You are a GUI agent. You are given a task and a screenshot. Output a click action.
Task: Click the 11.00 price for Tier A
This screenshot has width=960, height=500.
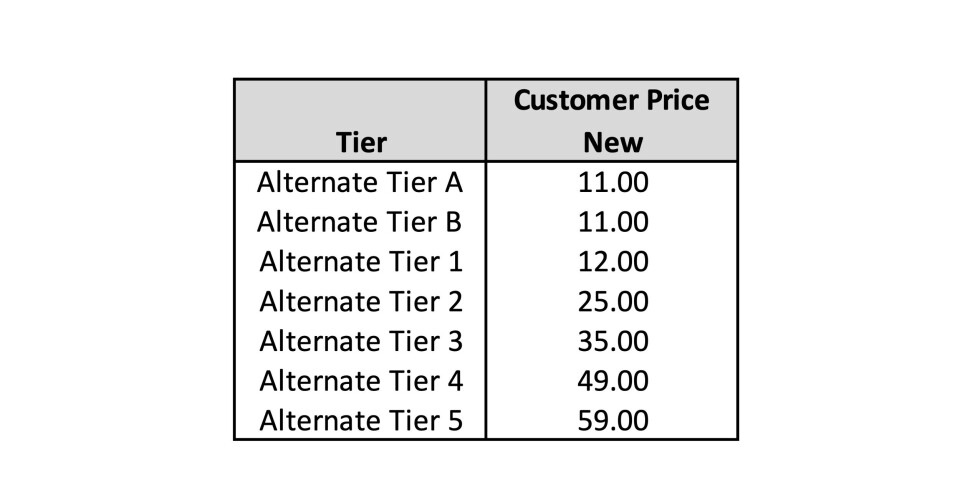coord(613,182)
